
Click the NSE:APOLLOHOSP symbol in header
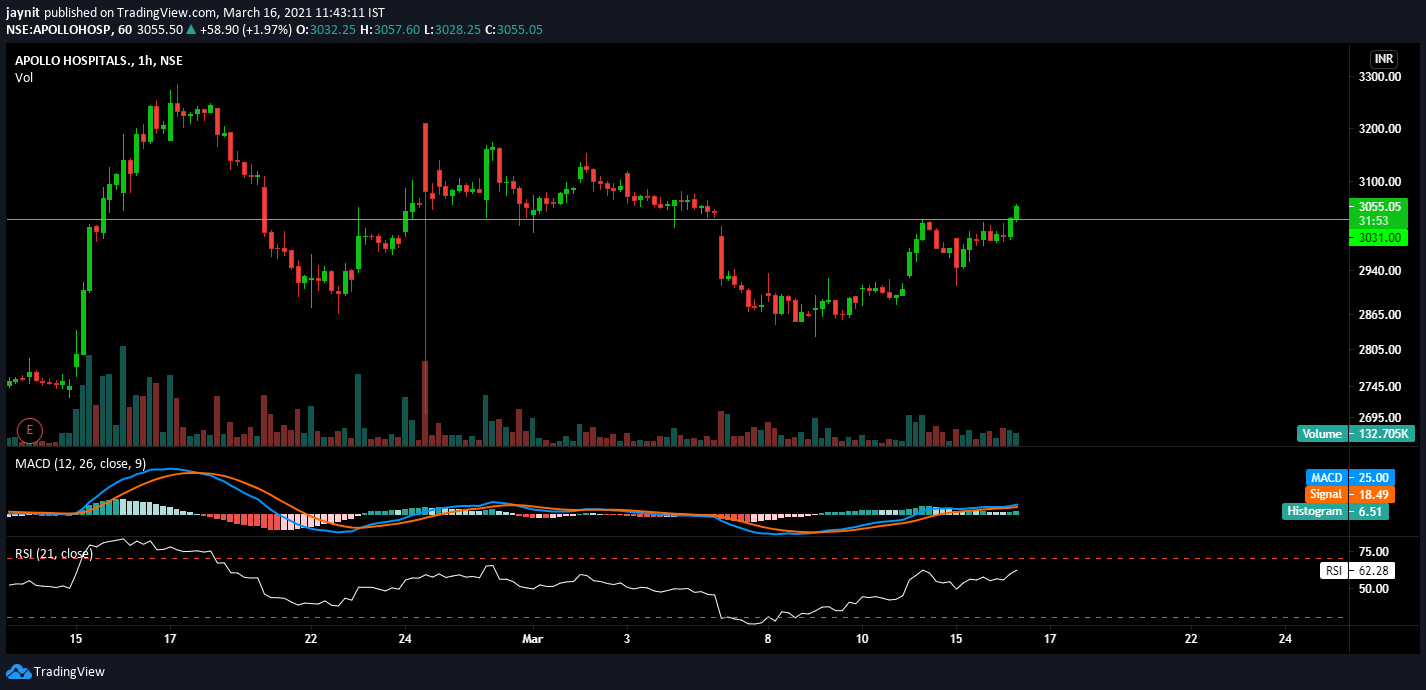click(57, 30)
